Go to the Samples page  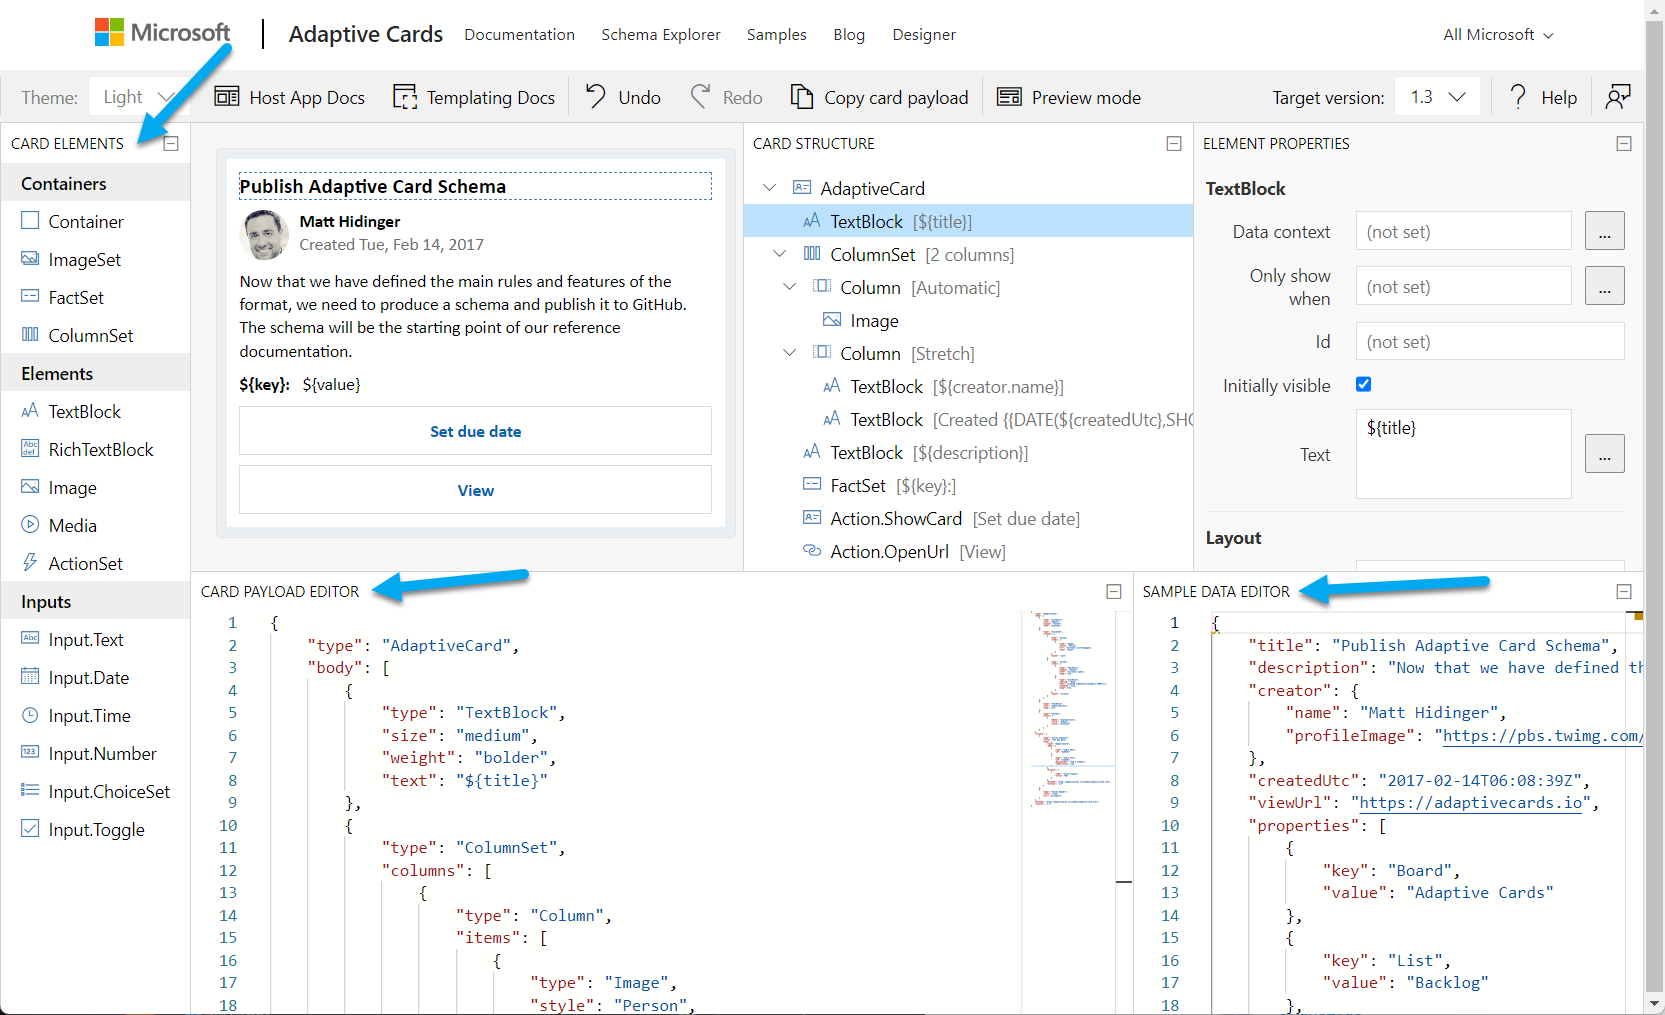pyautogui.click(x=776, y=35)
